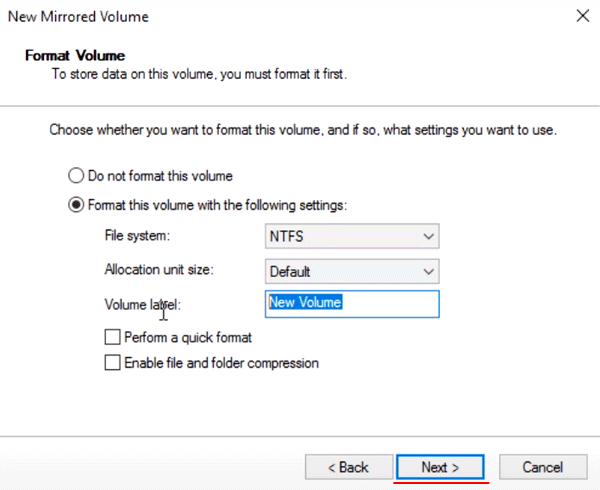Open the File system combo box showing NTFS
600x490 pixels.
[352, 236]
